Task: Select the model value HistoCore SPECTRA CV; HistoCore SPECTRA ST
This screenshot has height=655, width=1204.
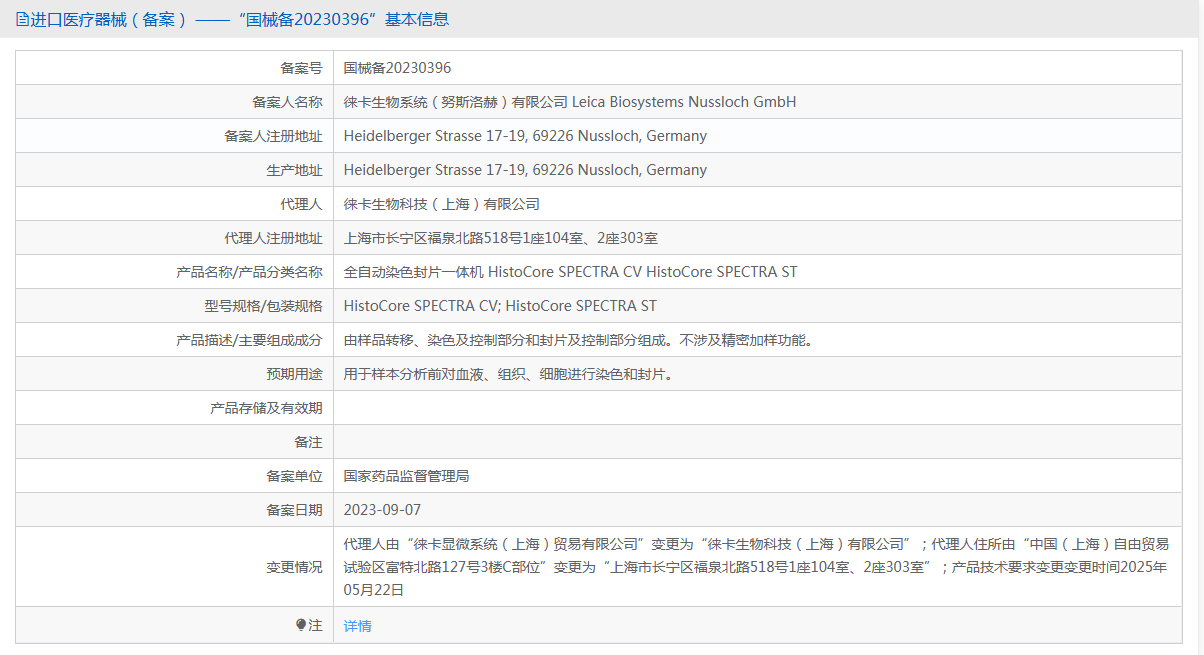Action: click(500, 306)
